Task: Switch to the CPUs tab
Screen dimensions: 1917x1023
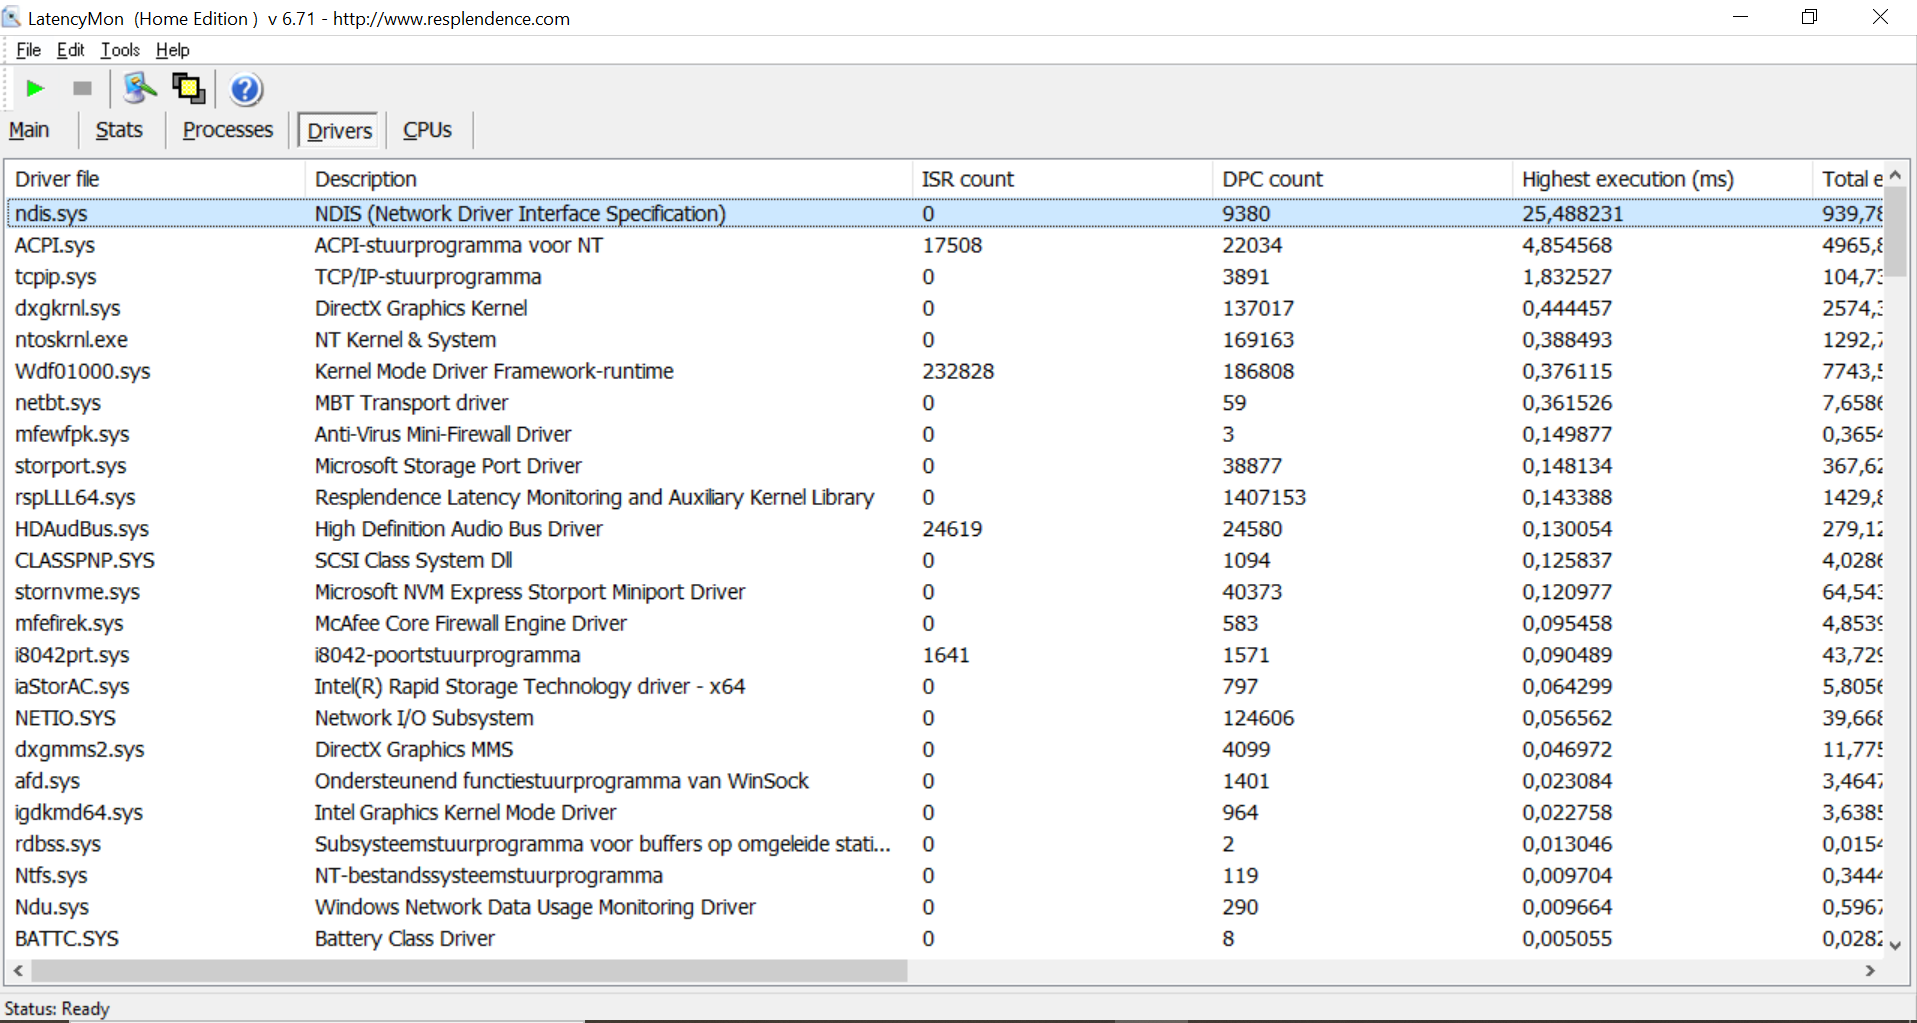Action: (x=427, y=130)
